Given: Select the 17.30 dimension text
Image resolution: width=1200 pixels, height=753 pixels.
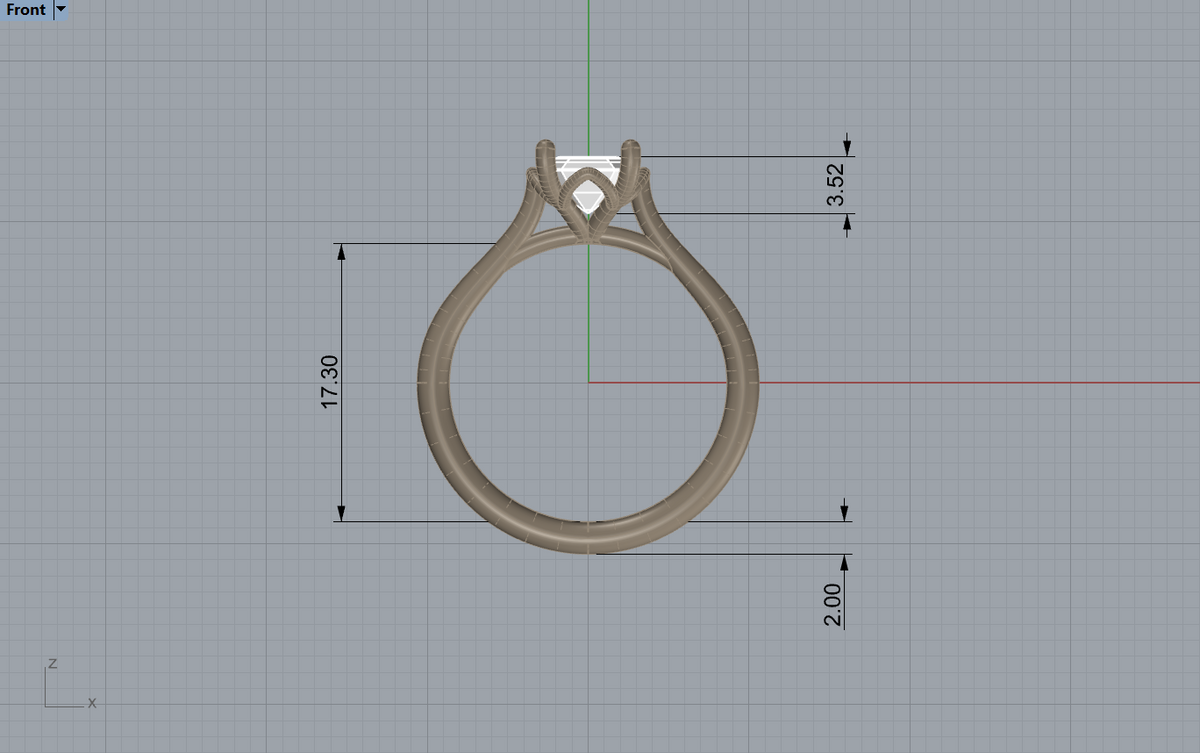Looking at the screenshot, I should coord(332,381).
